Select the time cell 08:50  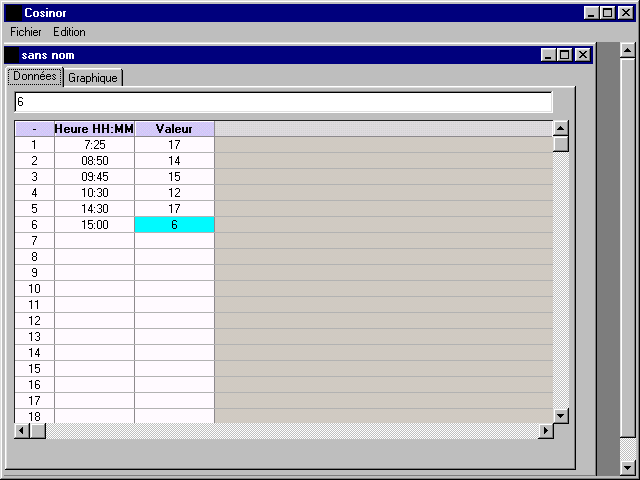coord(94,161)
